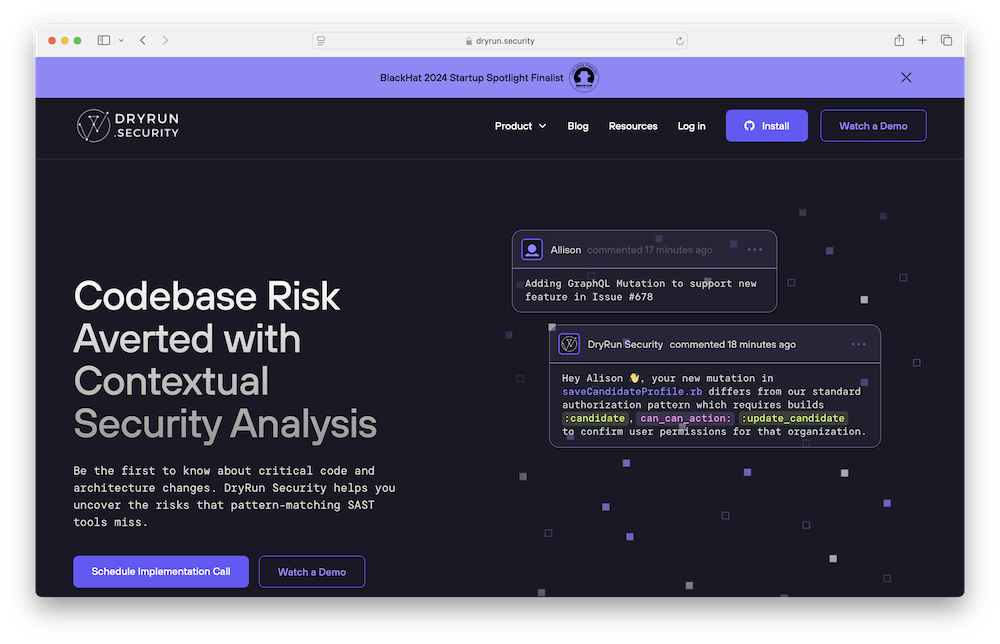Click 'Adding GraphQL Mutation' comment text
This screenshot has width=1000, height=644.
click(x=640, y=290)
